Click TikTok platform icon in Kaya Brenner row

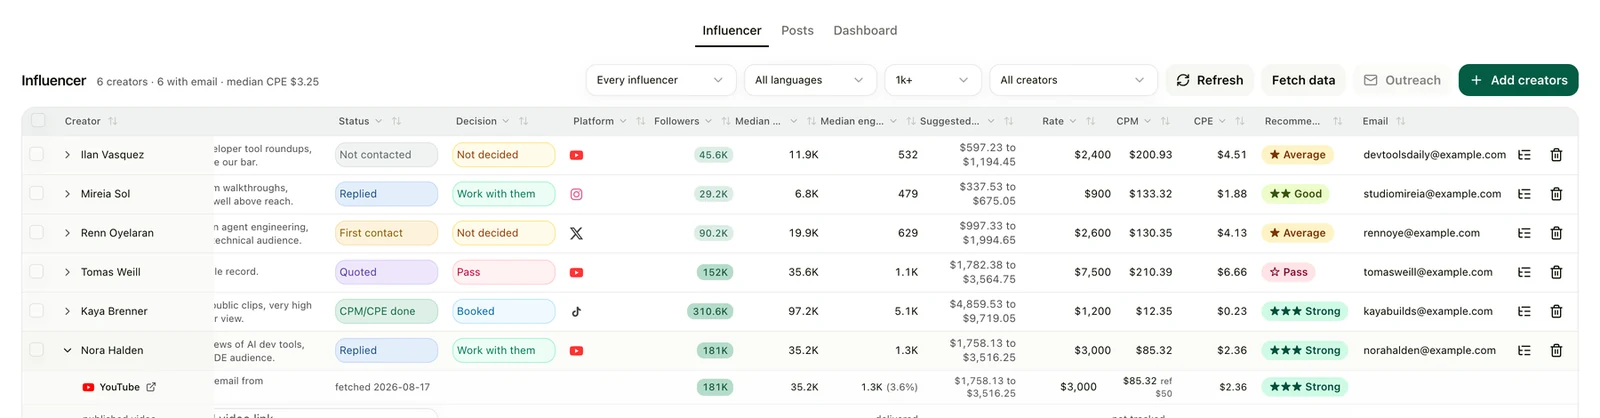tap(576, 311)
